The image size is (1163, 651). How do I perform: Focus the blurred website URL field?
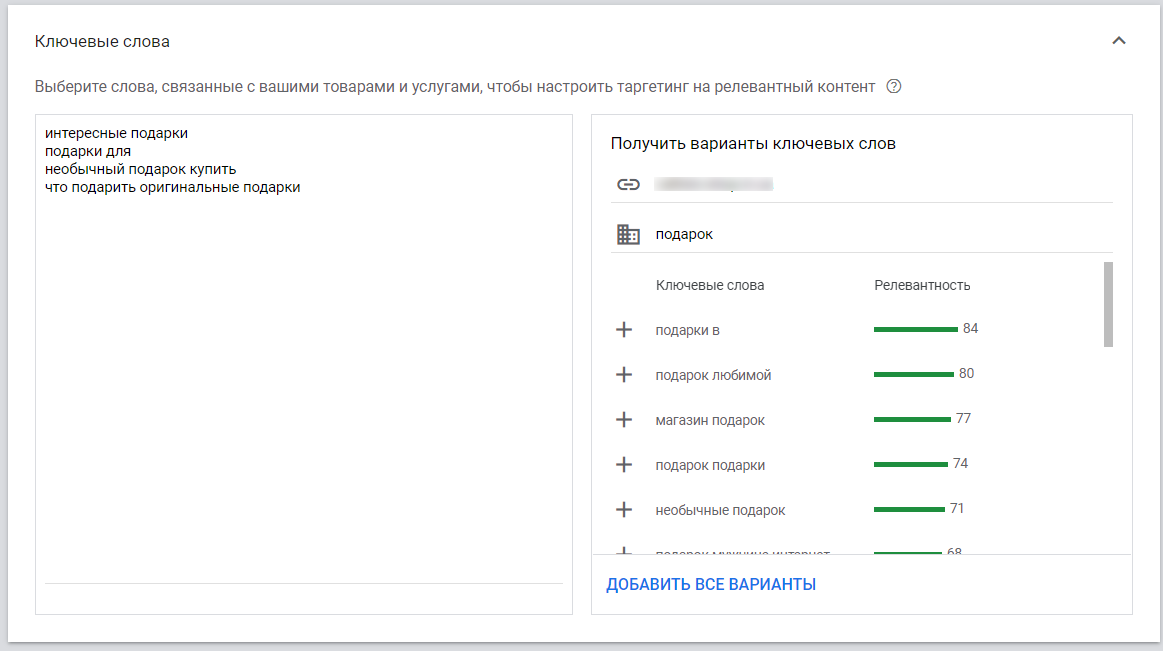pos(714,184)
